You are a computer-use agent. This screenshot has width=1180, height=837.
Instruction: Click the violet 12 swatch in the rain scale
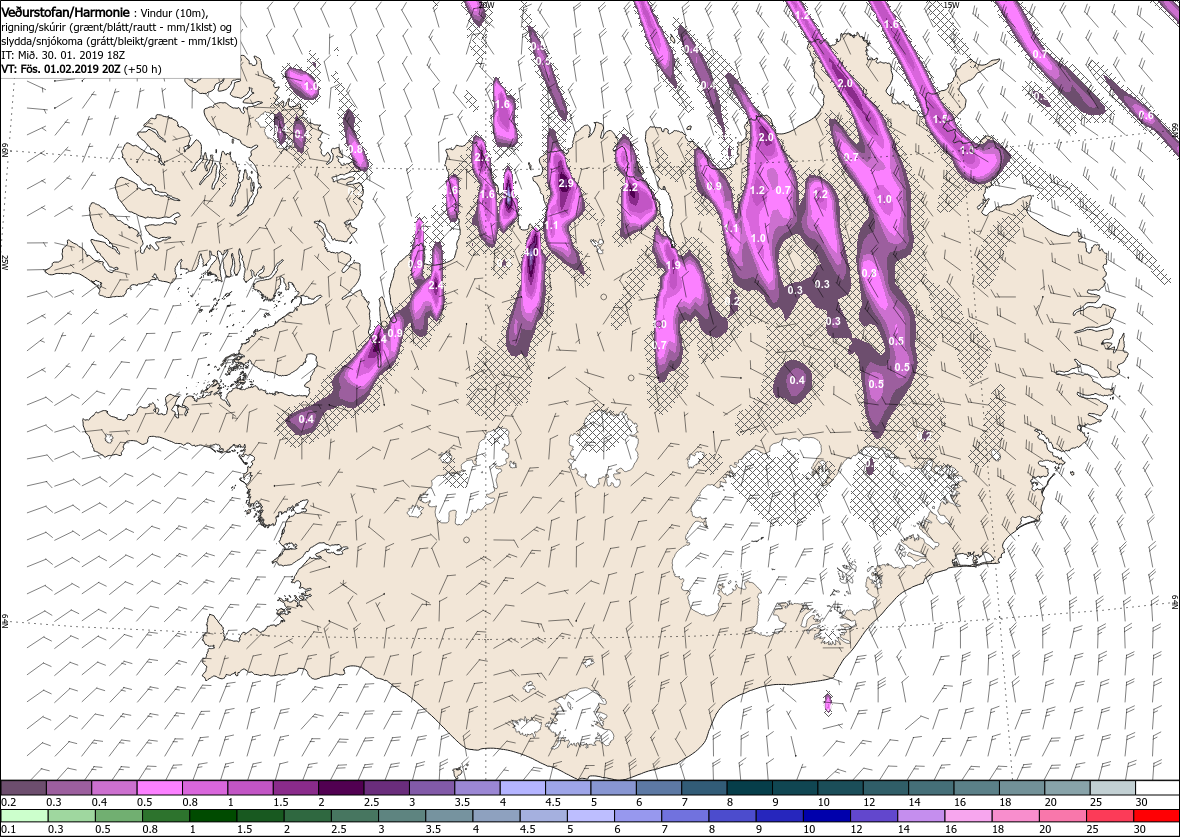point(873,816)
